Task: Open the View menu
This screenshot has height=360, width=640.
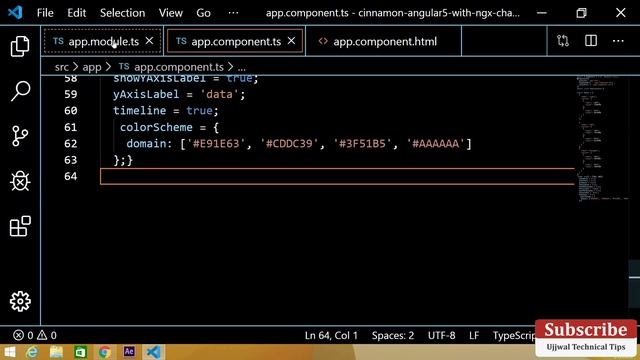Action: pyautogui.click(x=171, y=13)
